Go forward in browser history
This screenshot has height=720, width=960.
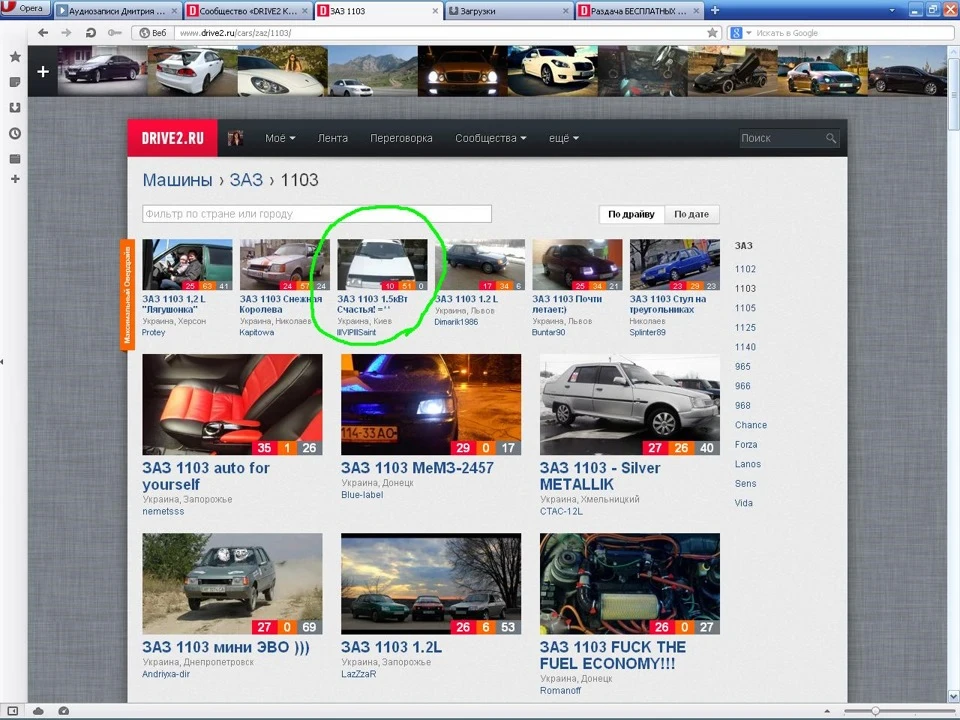[x=66, y=32]
